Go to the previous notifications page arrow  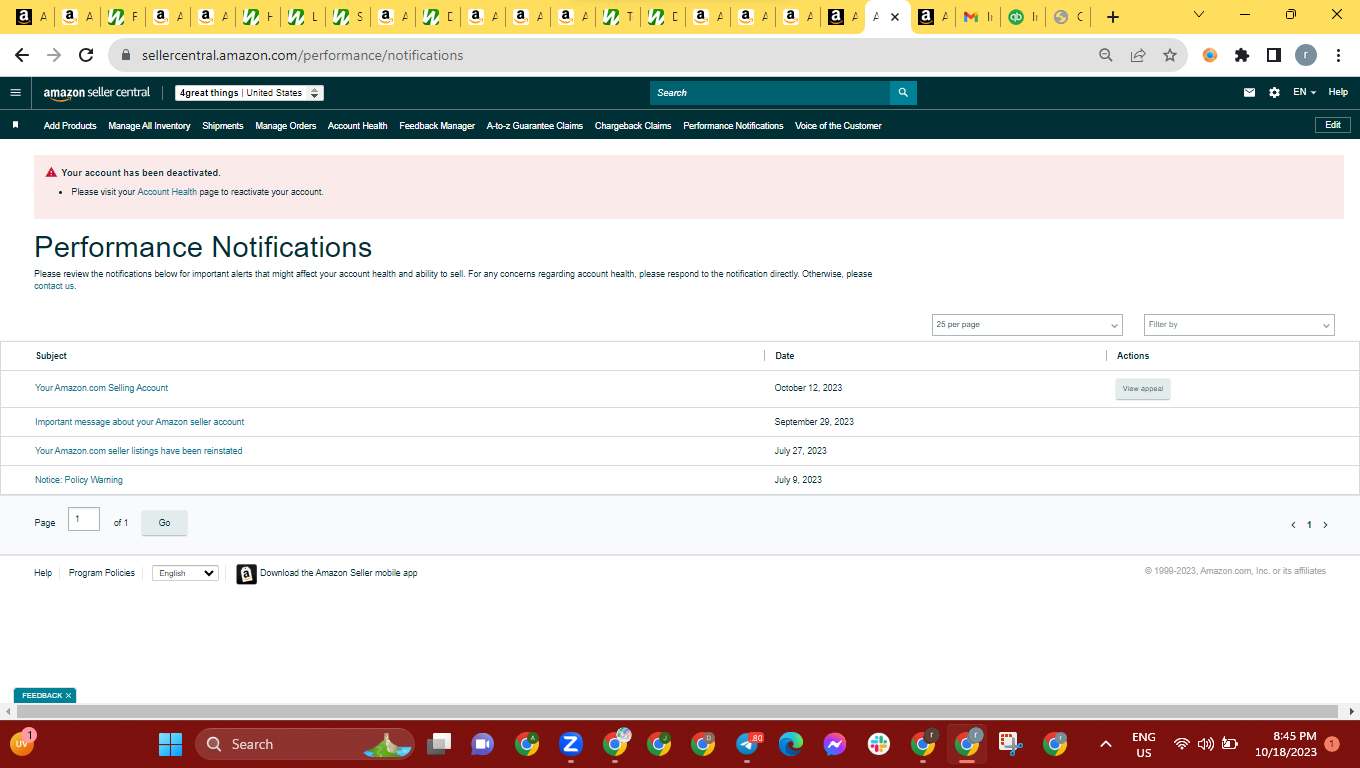(x=1293, y=525)
